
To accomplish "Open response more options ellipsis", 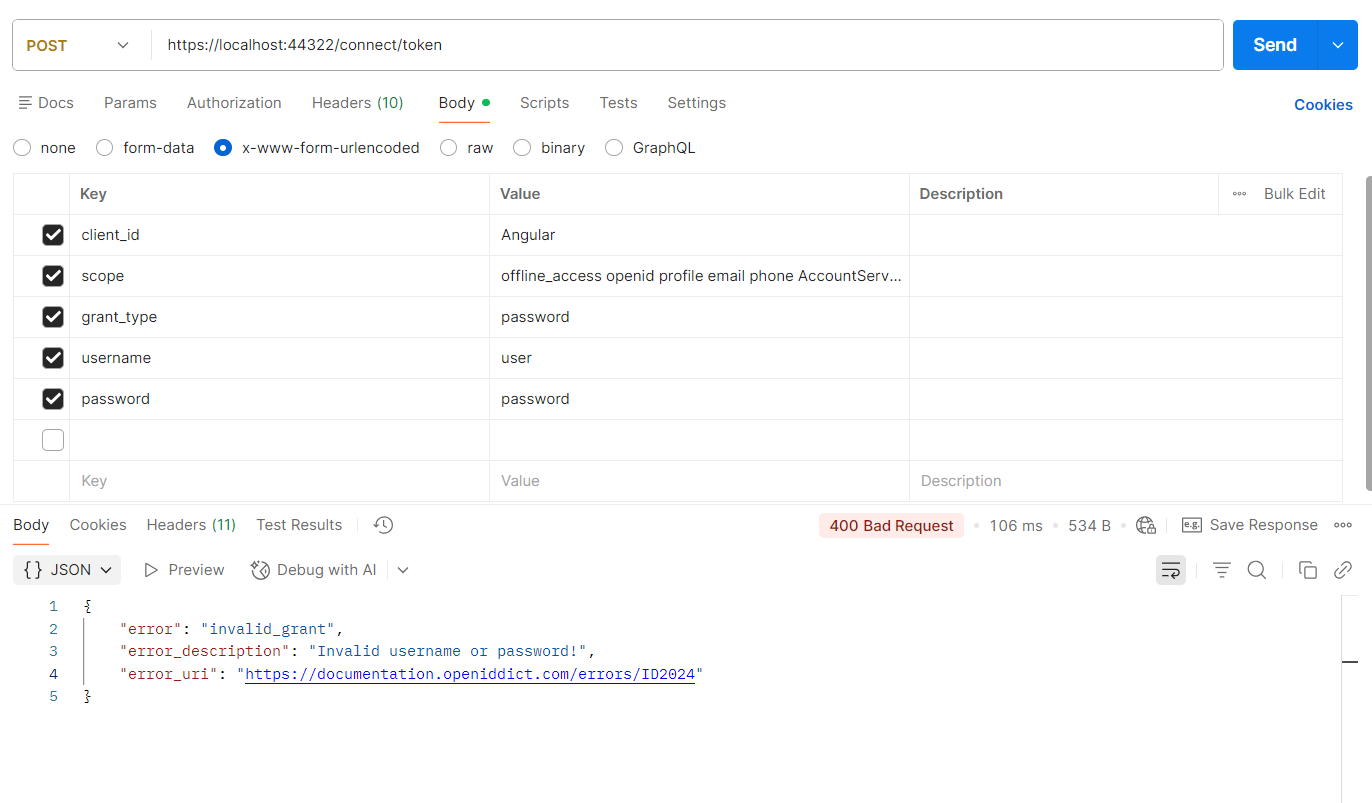I will [x=1343, y=525].
